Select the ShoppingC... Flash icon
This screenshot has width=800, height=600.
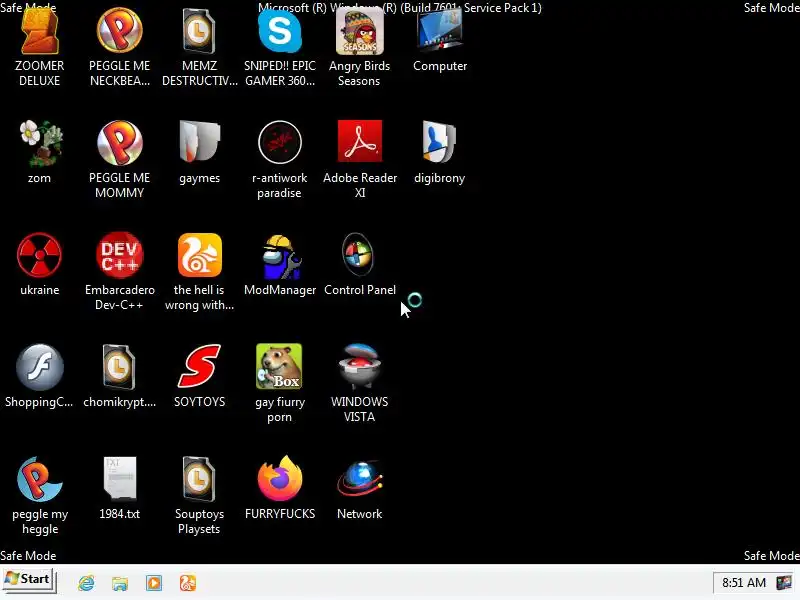[40, 367]
